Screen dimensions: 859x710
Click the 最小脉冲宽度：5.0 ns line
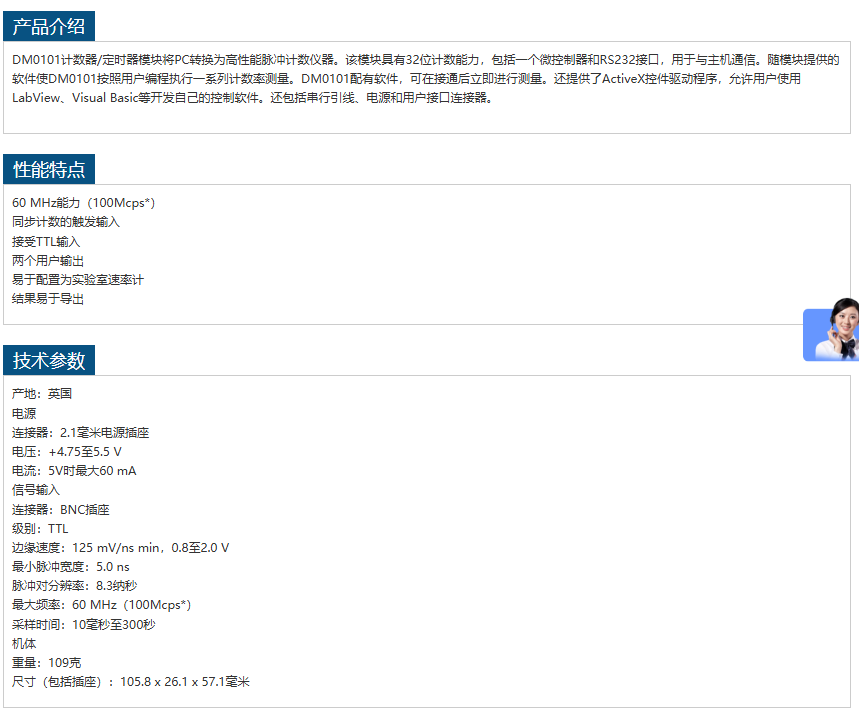pos(71,567)
